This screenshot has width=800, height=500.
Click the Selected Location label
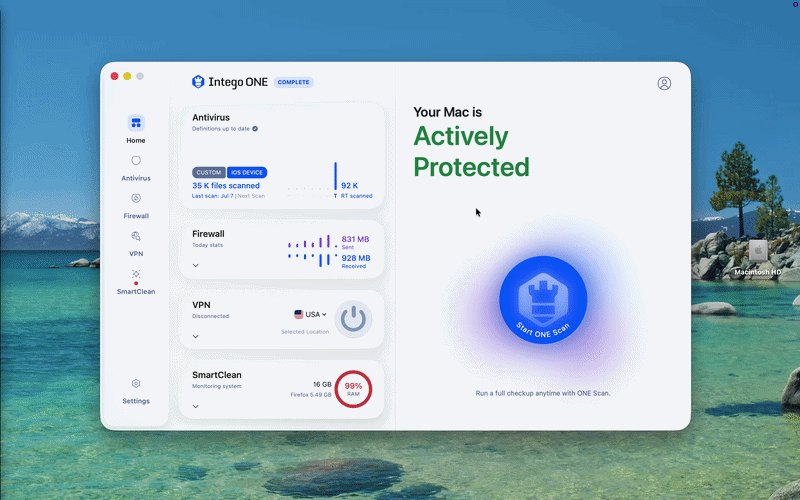[x=305, y=332]
